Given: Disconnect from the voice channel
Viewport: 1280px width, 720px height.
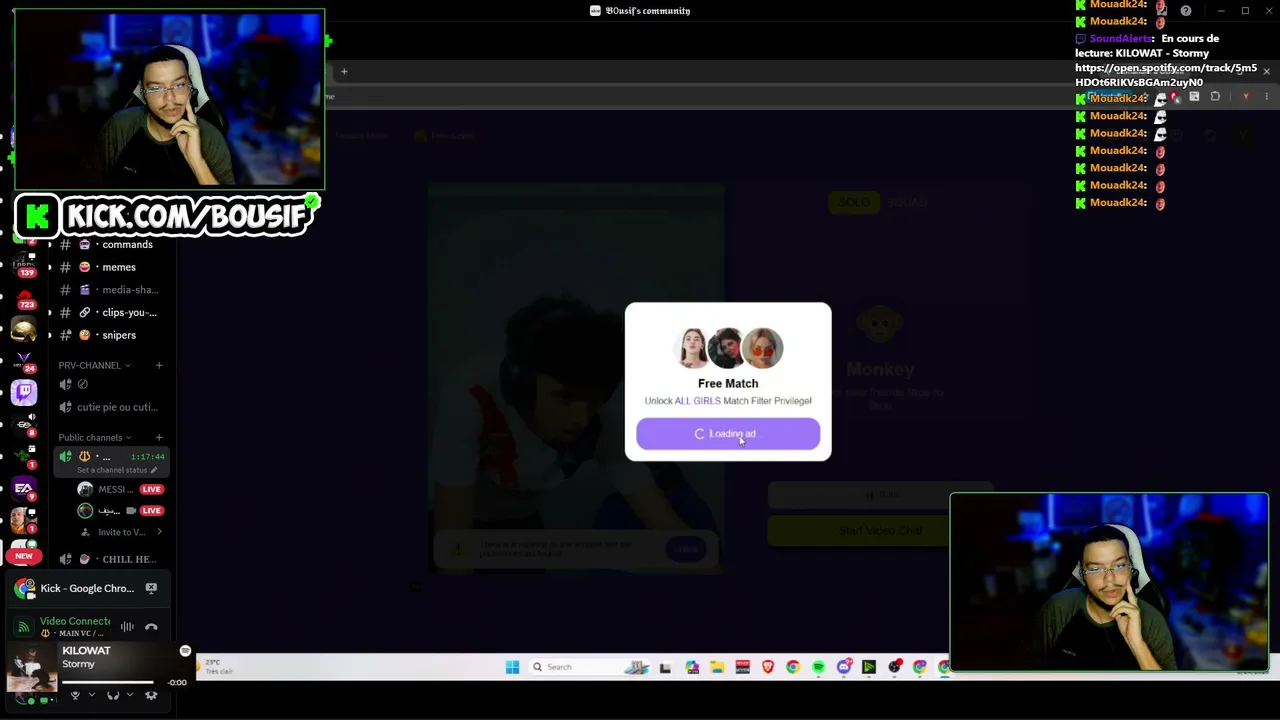Looking at the screenshot, I should click(x=151, y=627).
